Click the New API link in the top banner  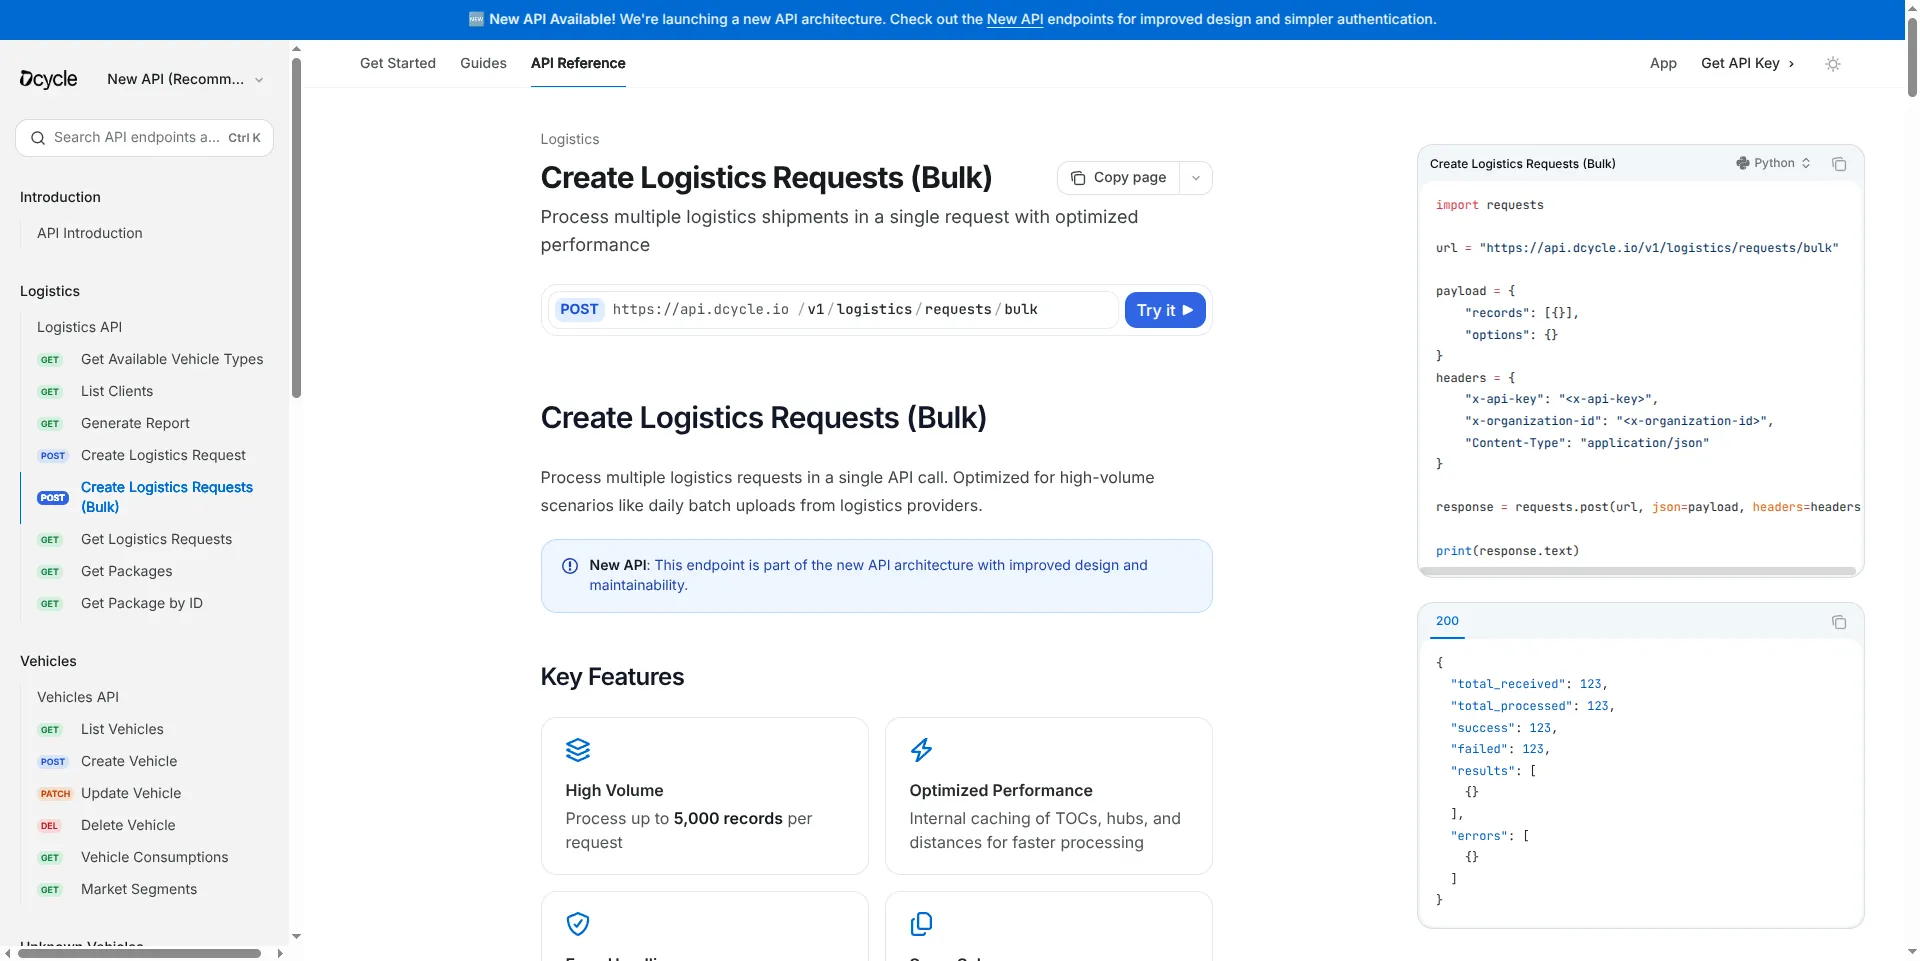point(1015,19)
